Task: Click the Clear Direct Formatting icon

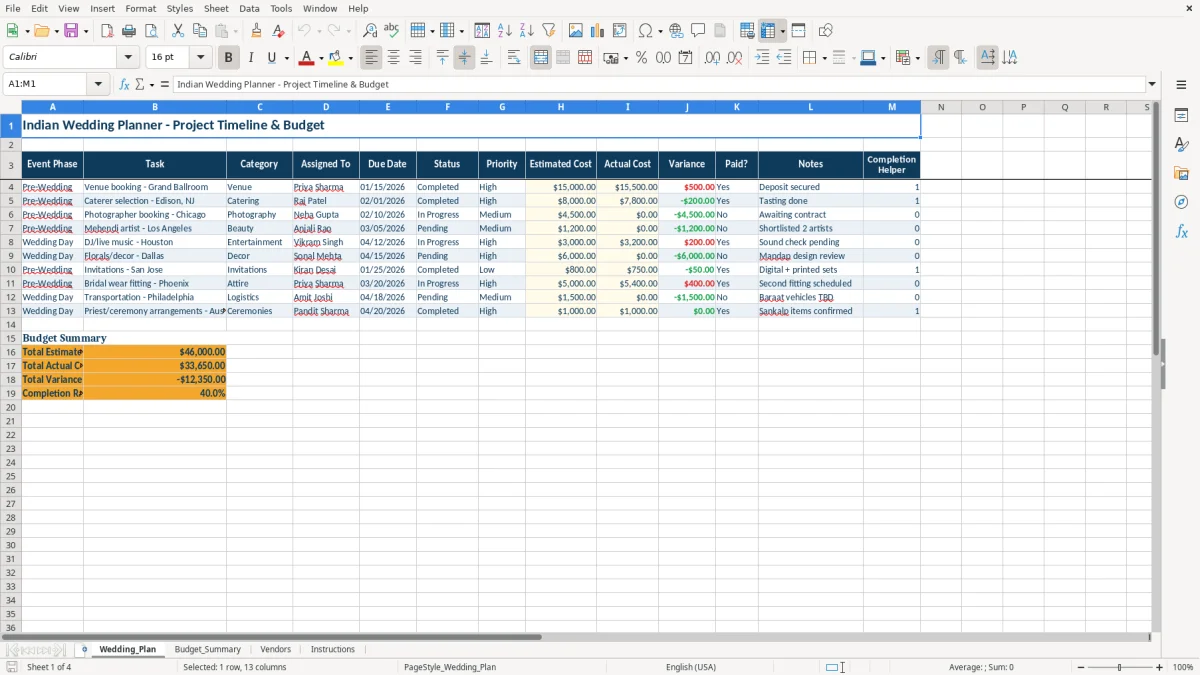Action: [x=278, y=31]
